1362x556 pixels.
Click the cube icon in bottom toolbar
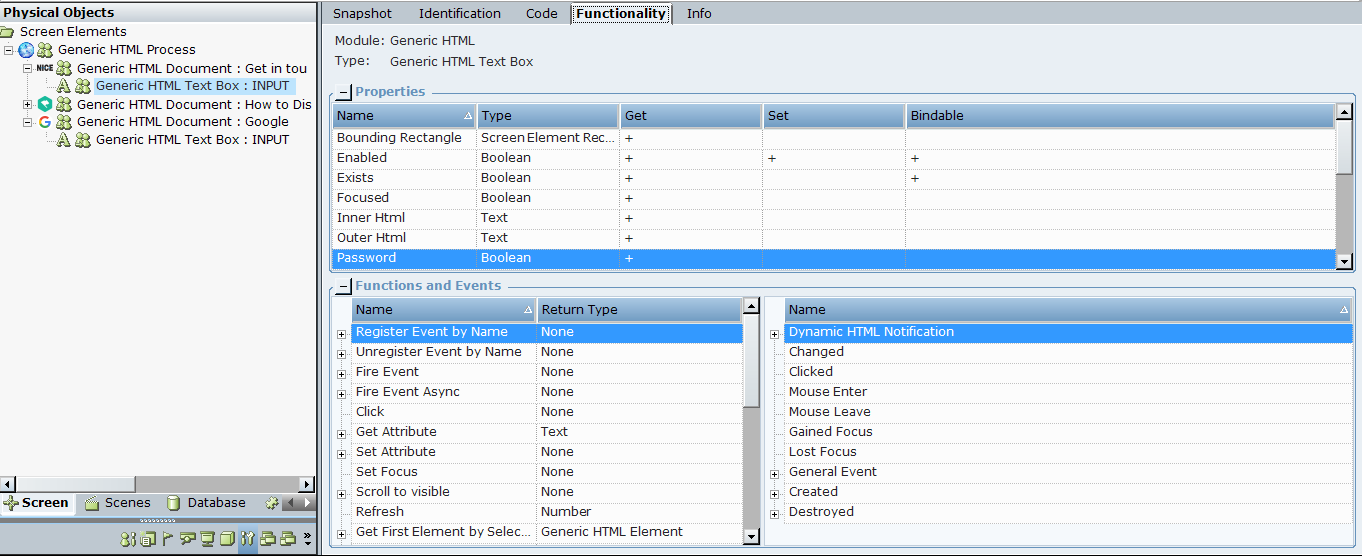[x=227, y=539]
